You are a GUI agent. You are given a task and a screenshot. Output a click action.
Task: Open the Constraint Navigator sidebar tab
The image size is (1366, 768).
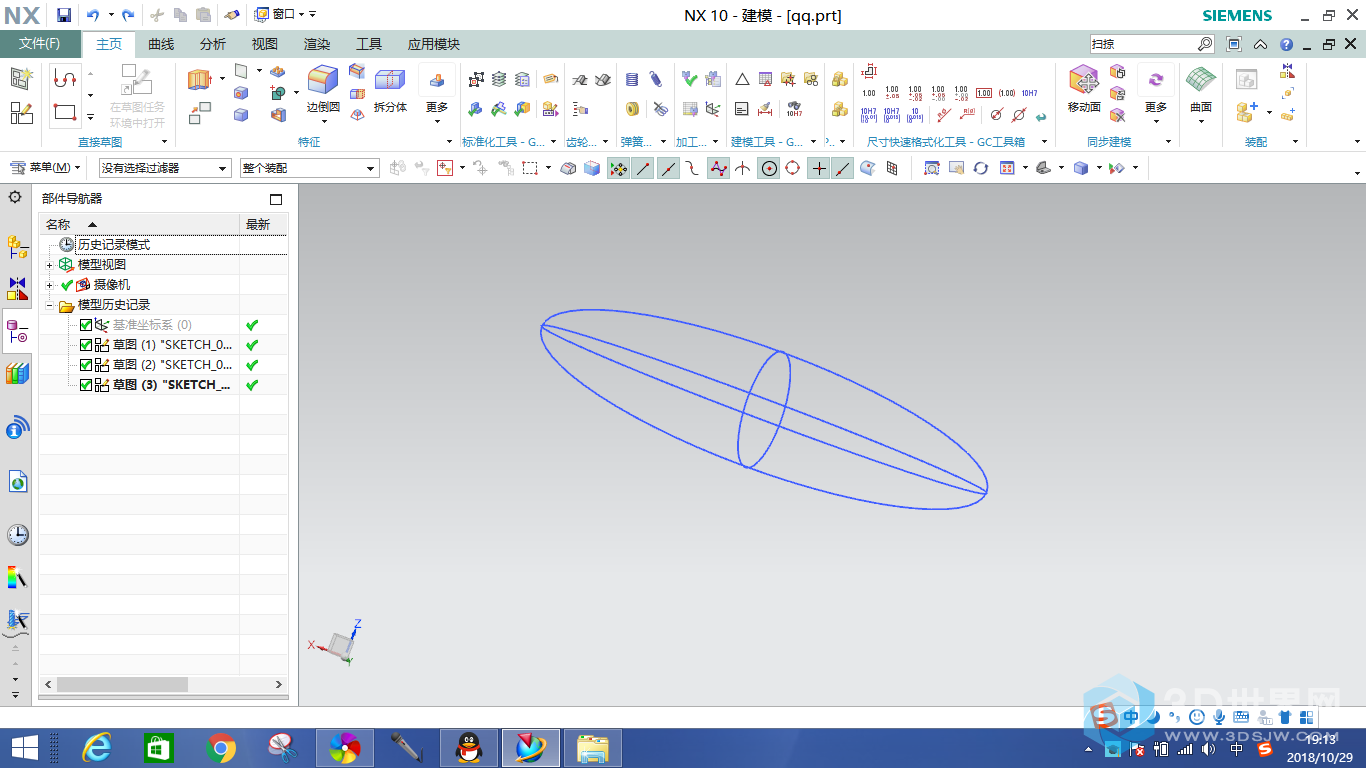[17, 289]
